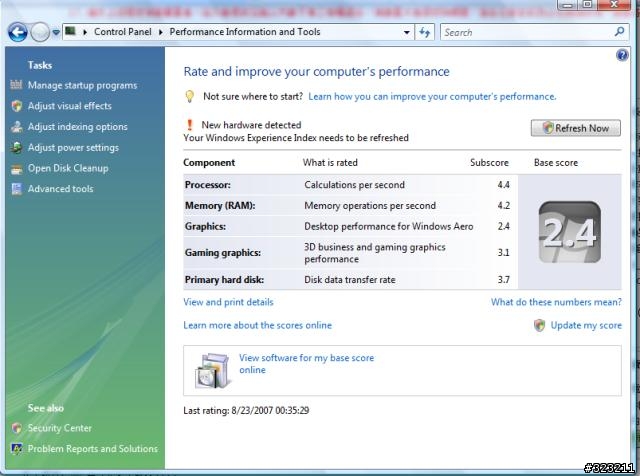This screenshot has height=476, width=640.
Task: Open Help via blue question mark icon
Action: click(x=622, y=55)
